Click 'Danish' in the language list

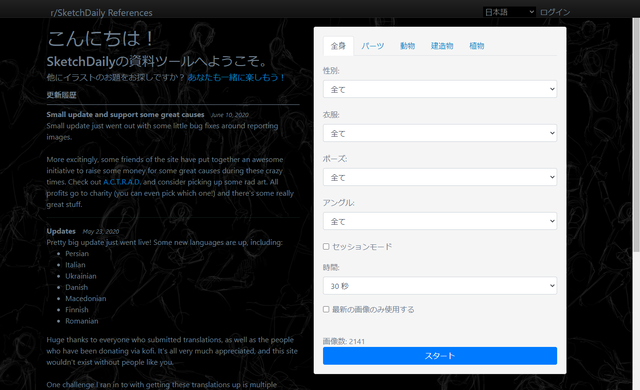coord(76,287)
